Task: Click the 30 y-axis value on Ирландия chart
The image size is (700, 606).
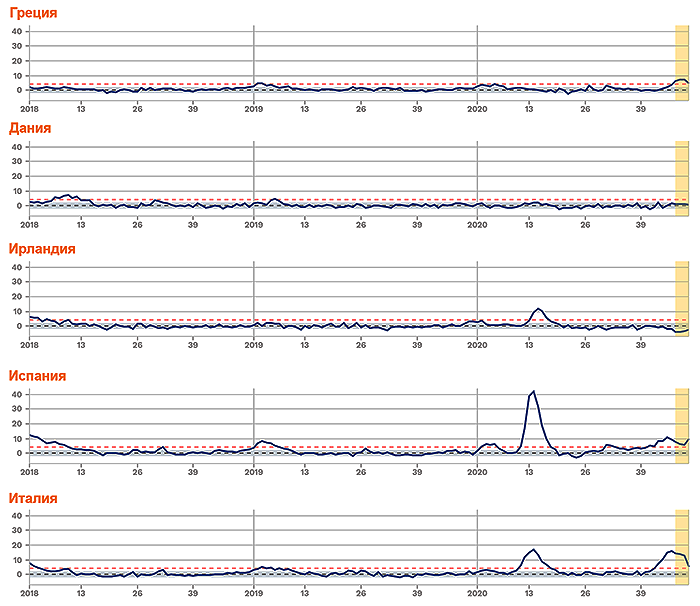Action: click(x=17, y=282)
